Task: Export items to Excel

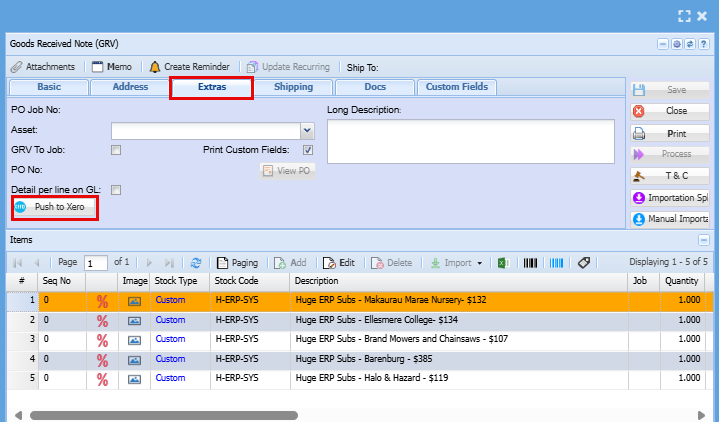Action: tap(504, 263)
